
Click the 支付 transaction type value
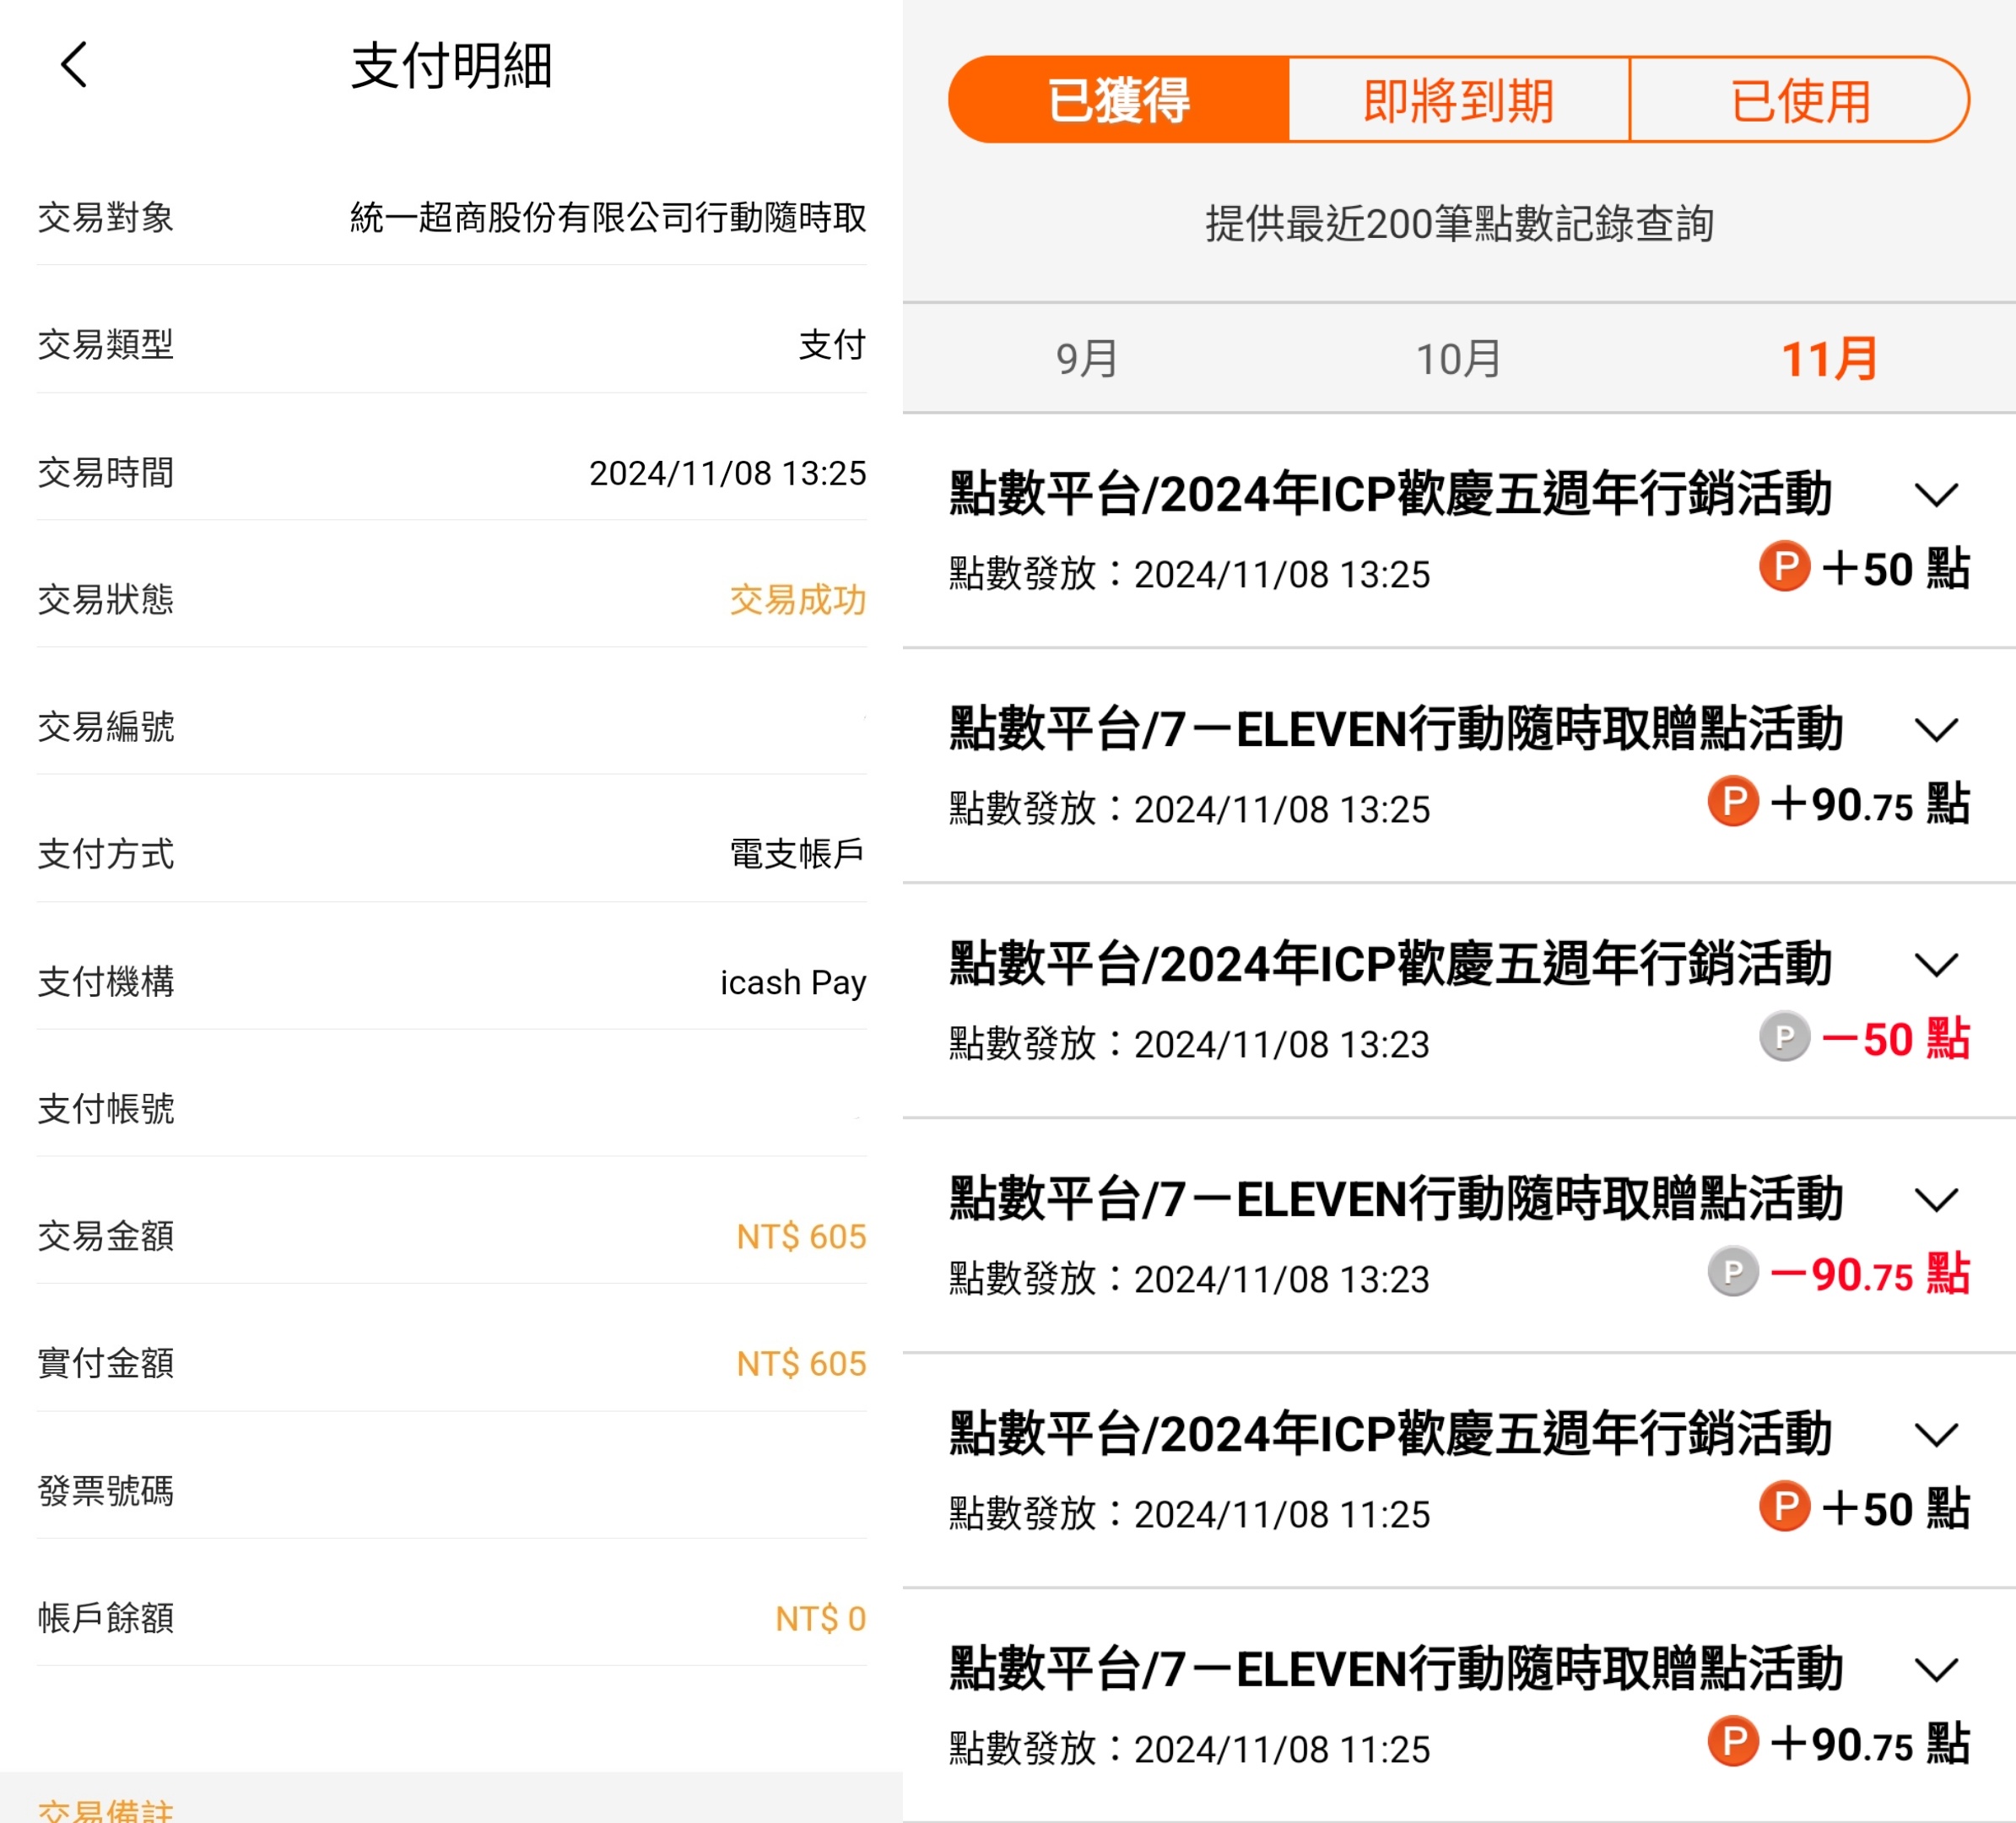pos(832,345)
